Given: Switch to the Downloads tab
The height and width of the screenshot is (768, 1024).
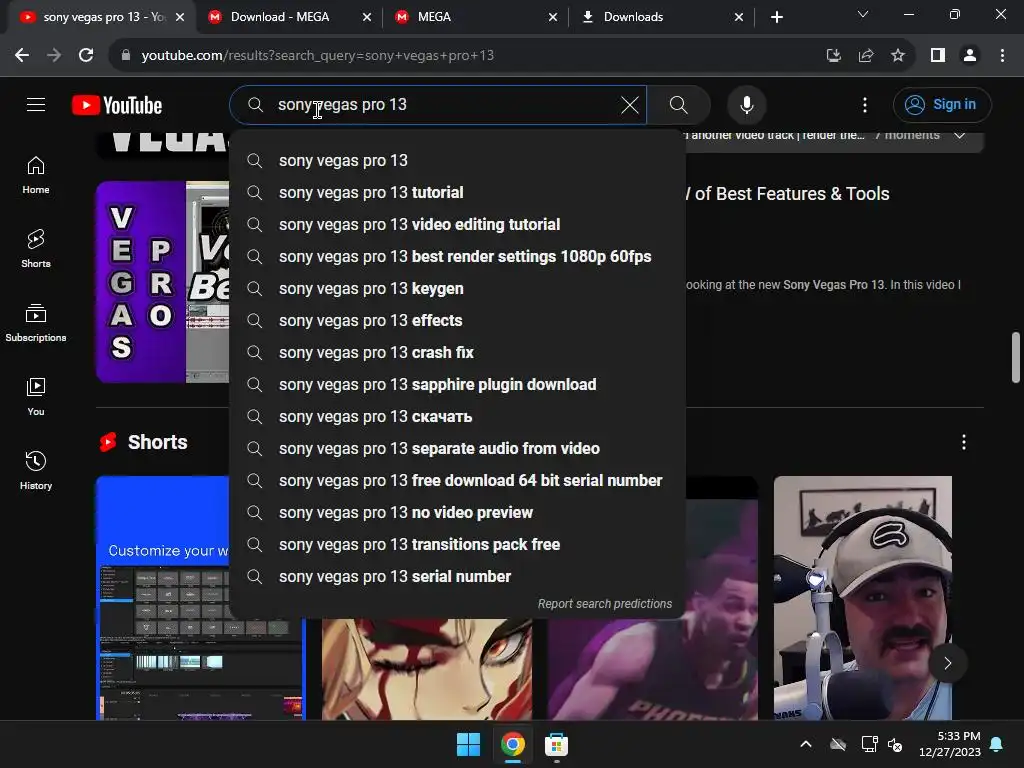Looking at the screenshot, I should pos(633,17).
